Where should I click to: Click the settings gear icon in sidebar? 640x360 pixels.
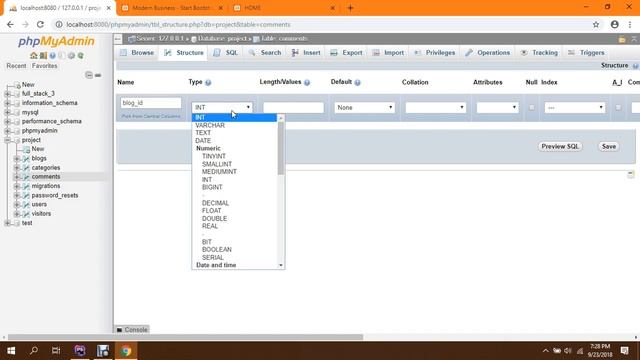click(x=71, y=56)
